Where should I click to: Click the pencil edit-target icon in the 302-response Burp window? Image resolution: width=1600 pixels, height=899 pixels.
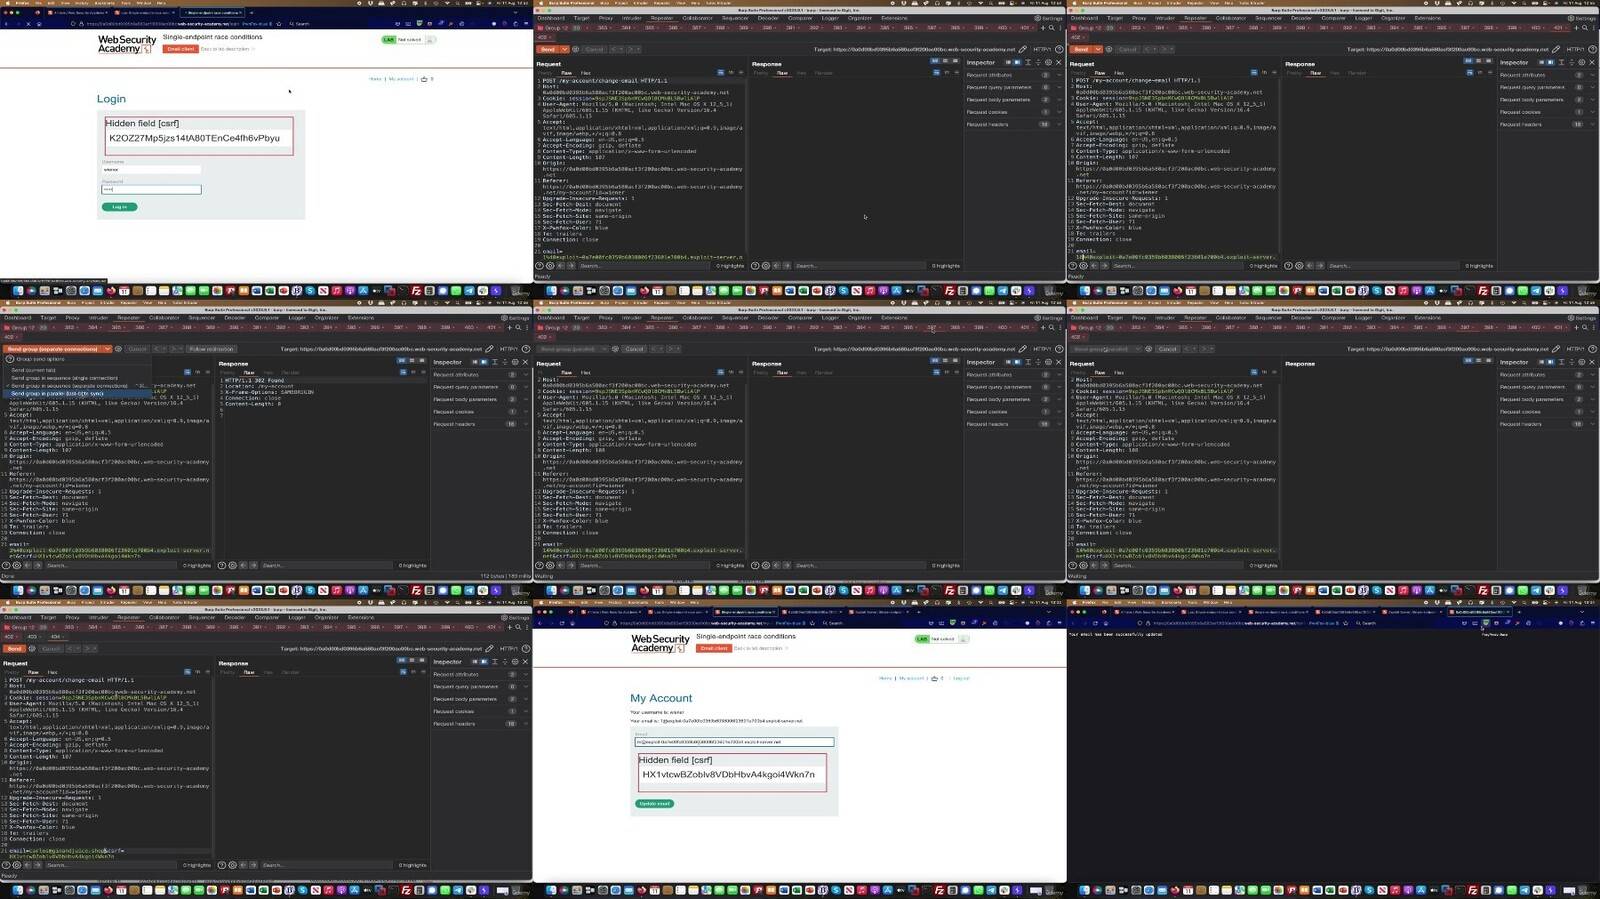pyautogui.click(x=489, y=349)
